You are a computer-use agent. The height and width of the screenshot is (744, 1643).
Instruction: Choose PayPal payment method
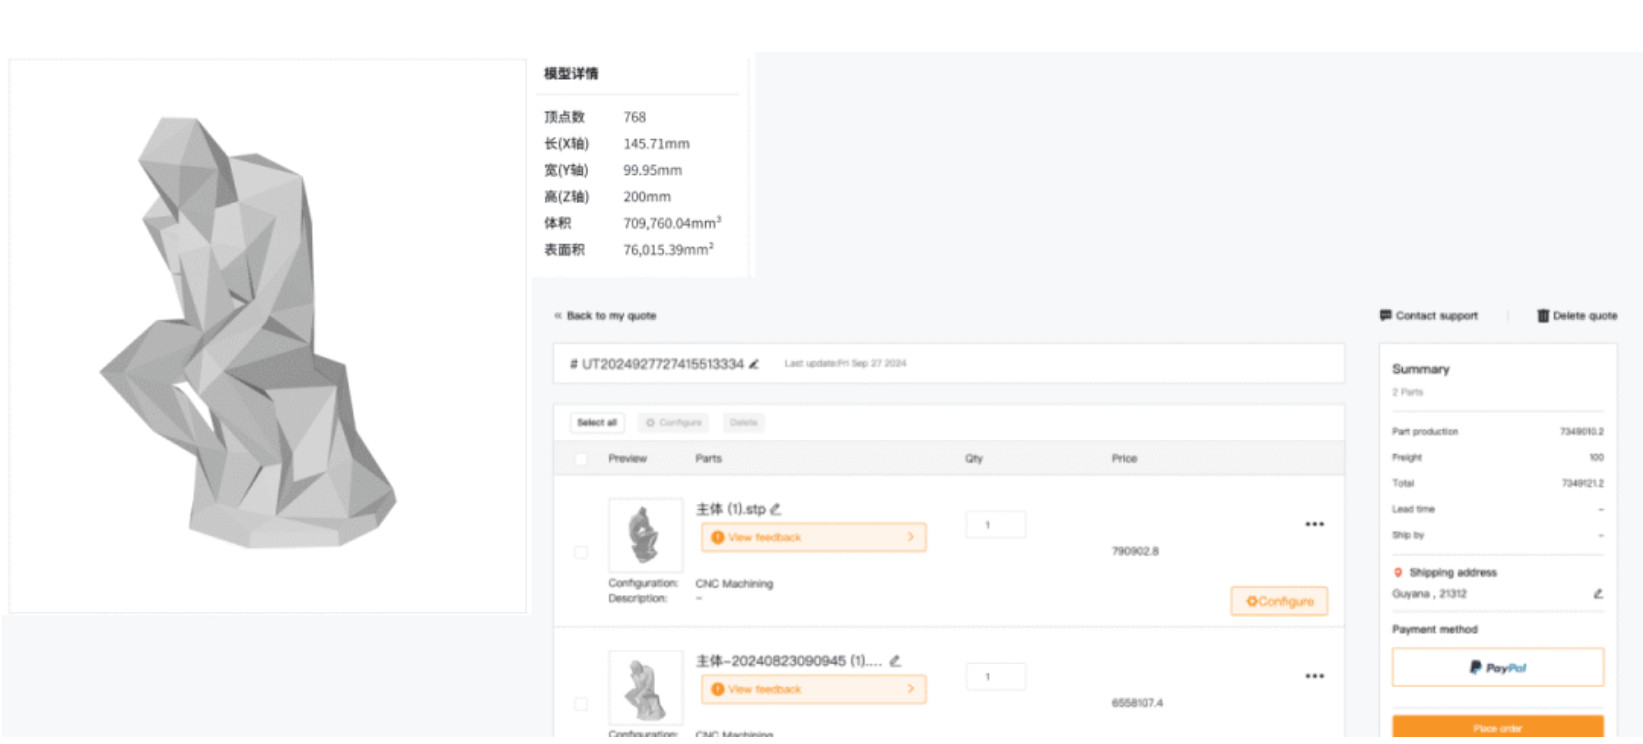(1497, 667)
